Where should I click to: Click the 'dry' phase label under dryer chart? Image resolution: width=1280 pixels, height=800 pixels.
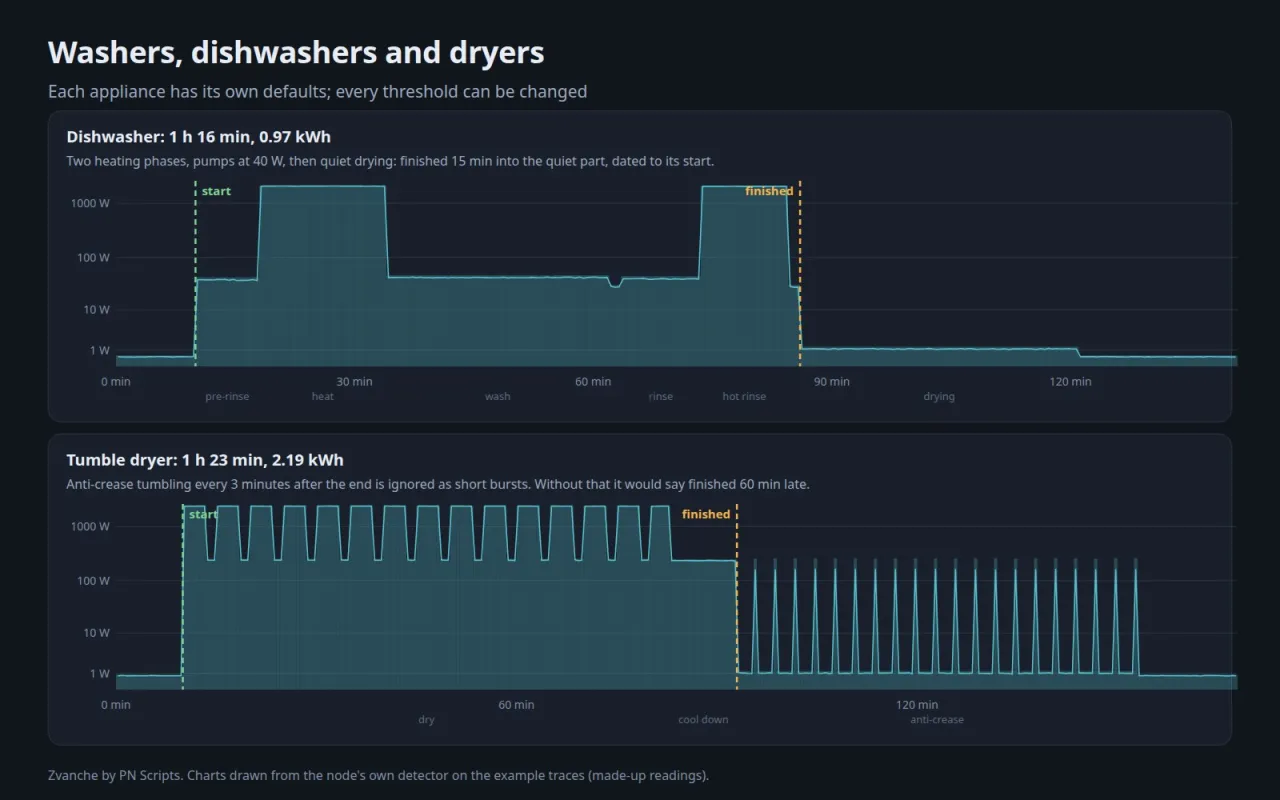(x=427, y=720)
